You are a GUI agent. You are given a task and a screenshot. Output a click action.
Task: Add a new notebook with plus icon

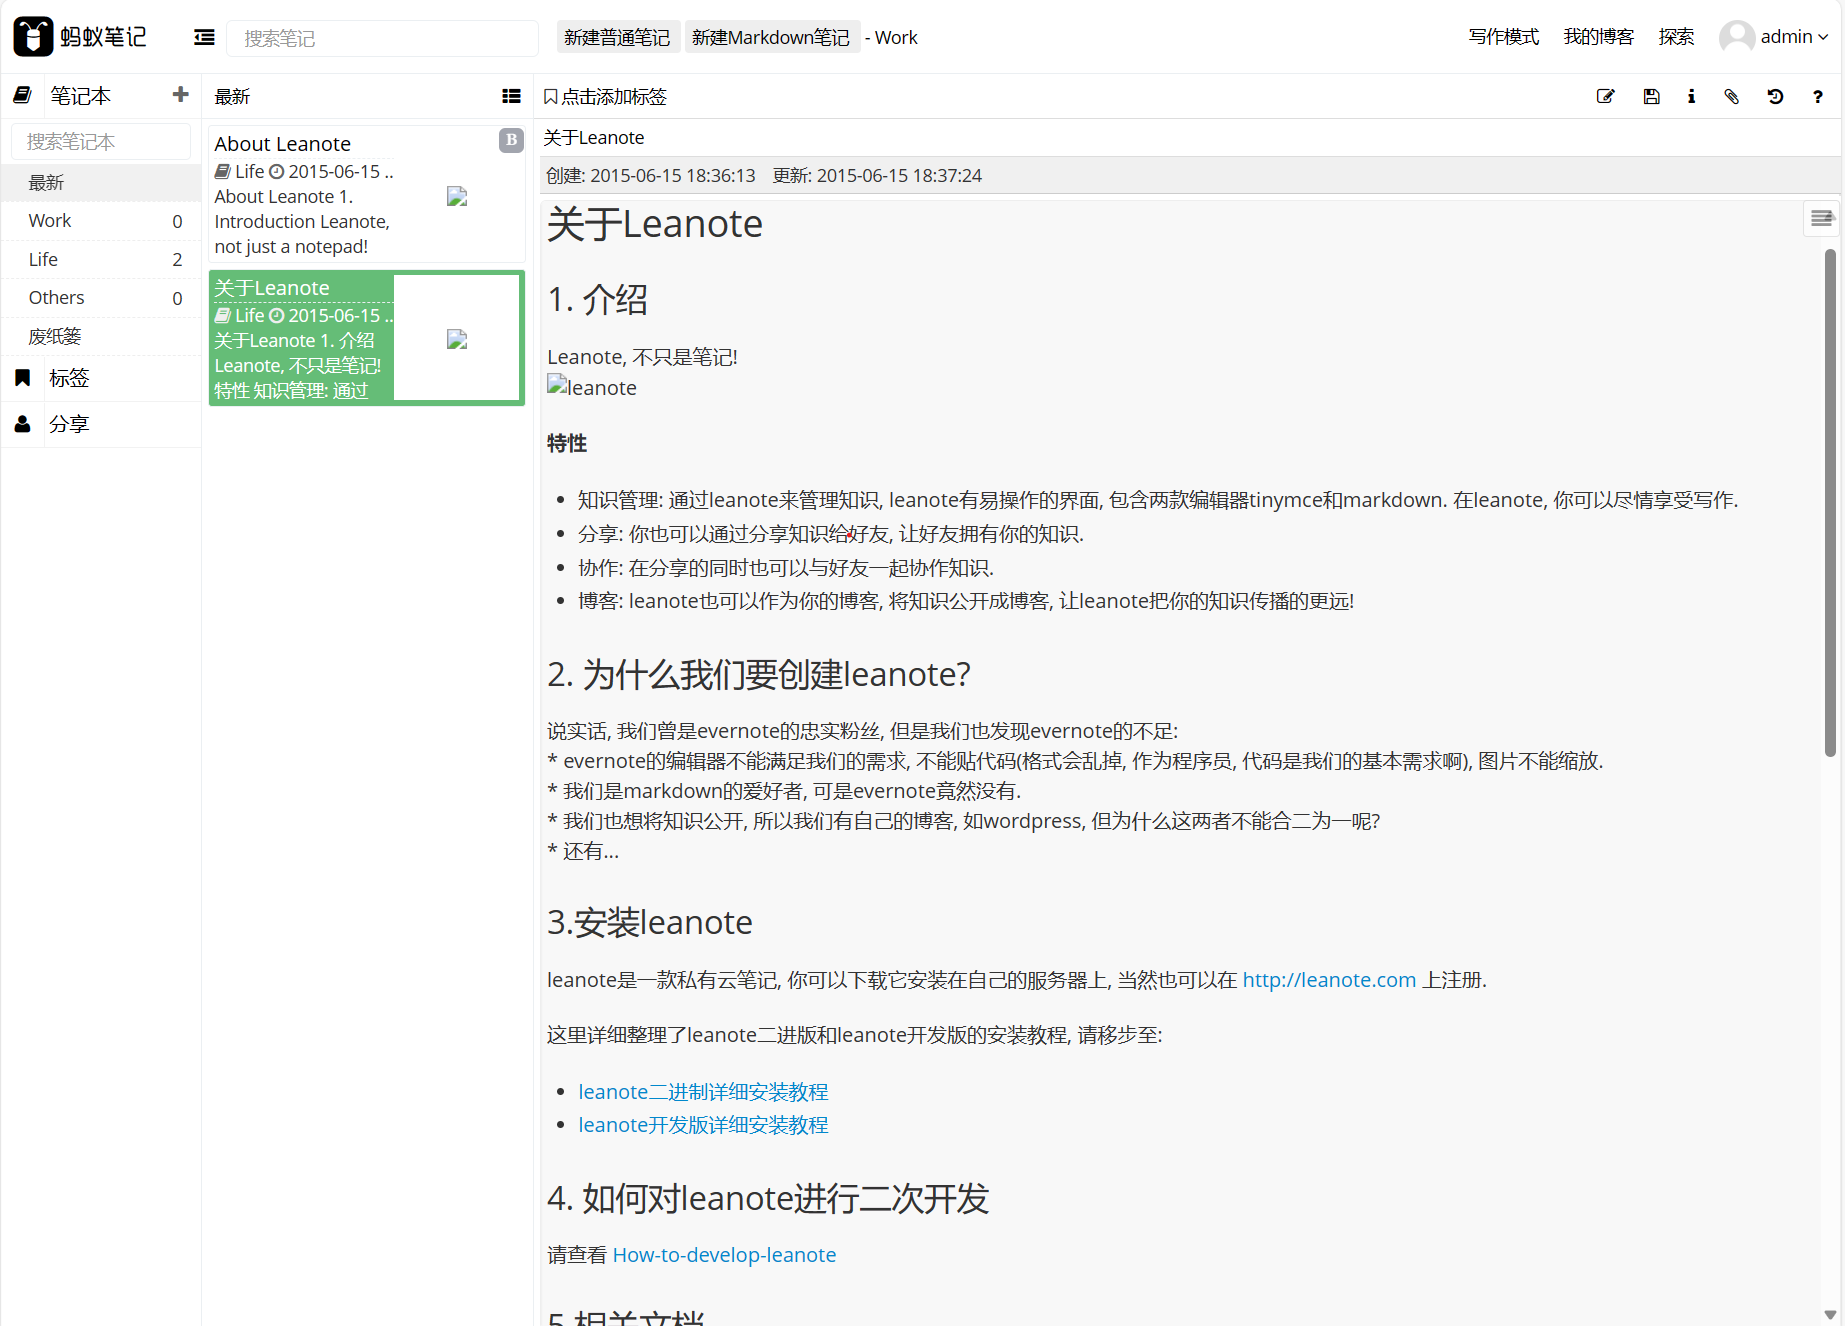pos(180,95)
